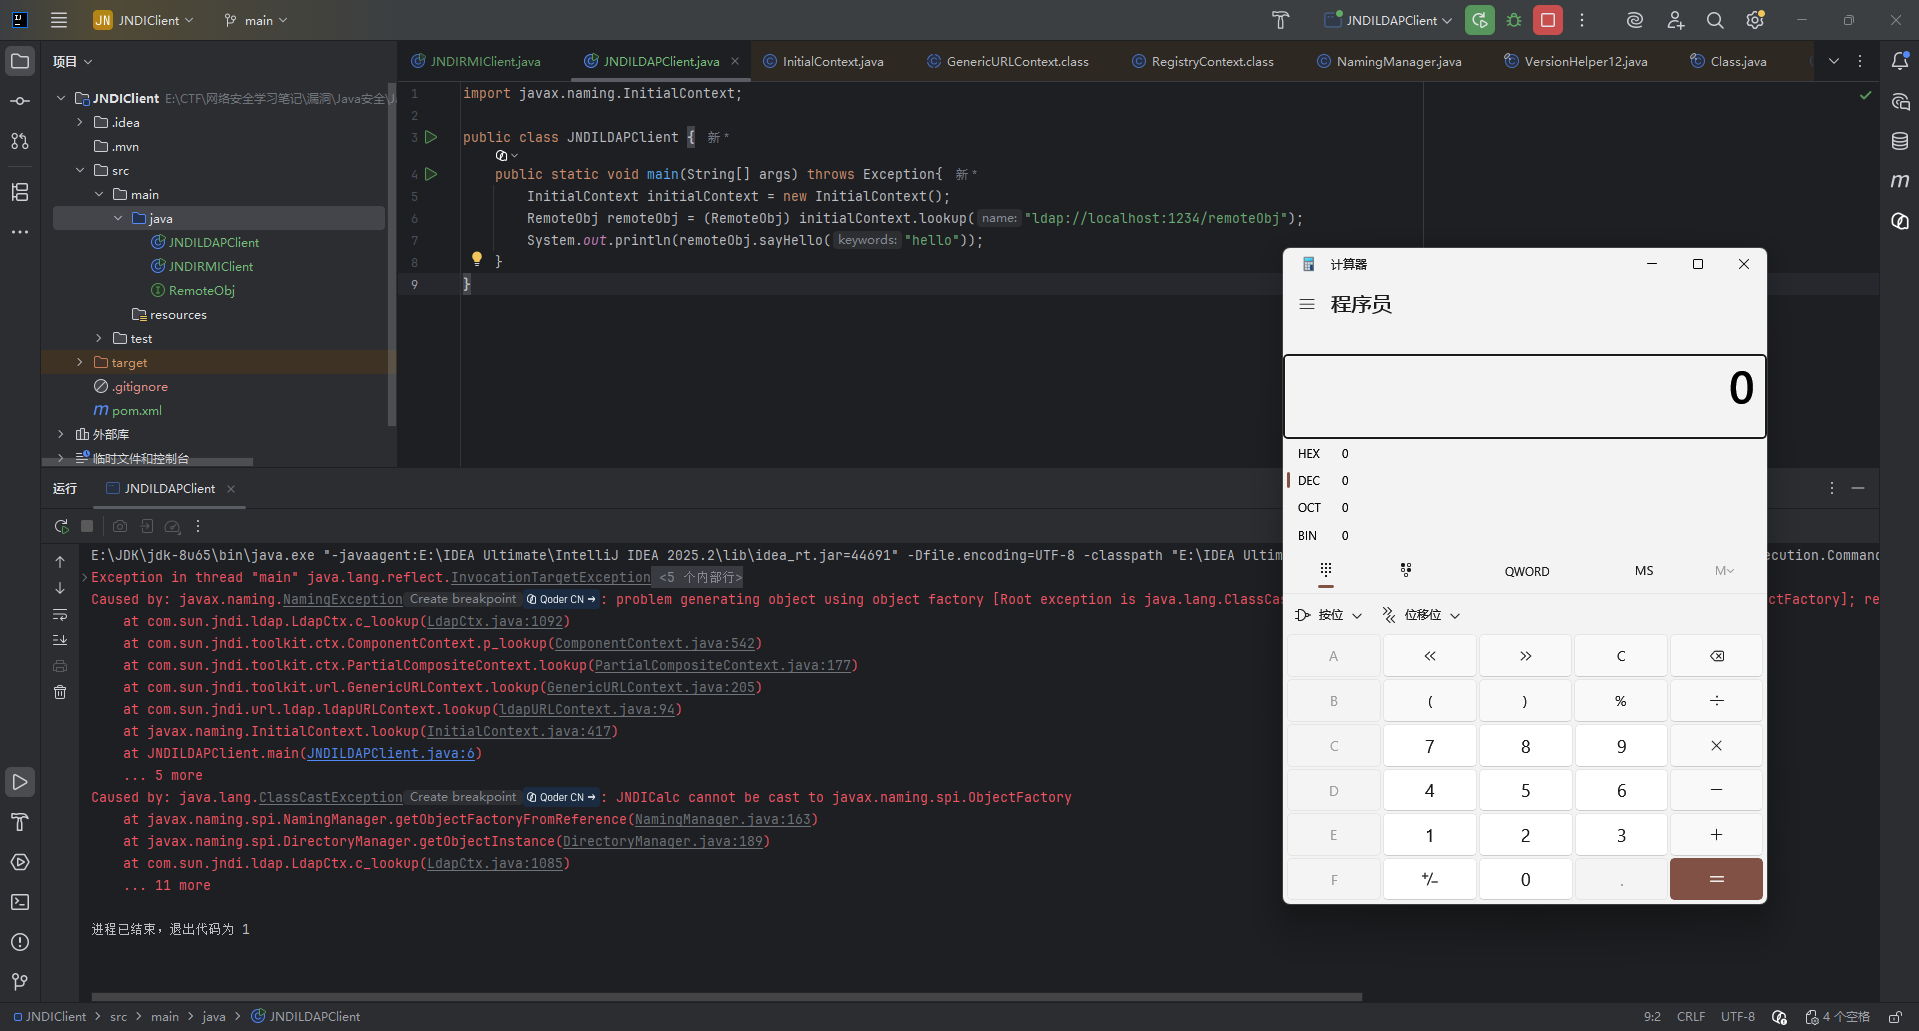Expand the test folder
Viewport: 1919px width, 1031px height.
(99, 338)
